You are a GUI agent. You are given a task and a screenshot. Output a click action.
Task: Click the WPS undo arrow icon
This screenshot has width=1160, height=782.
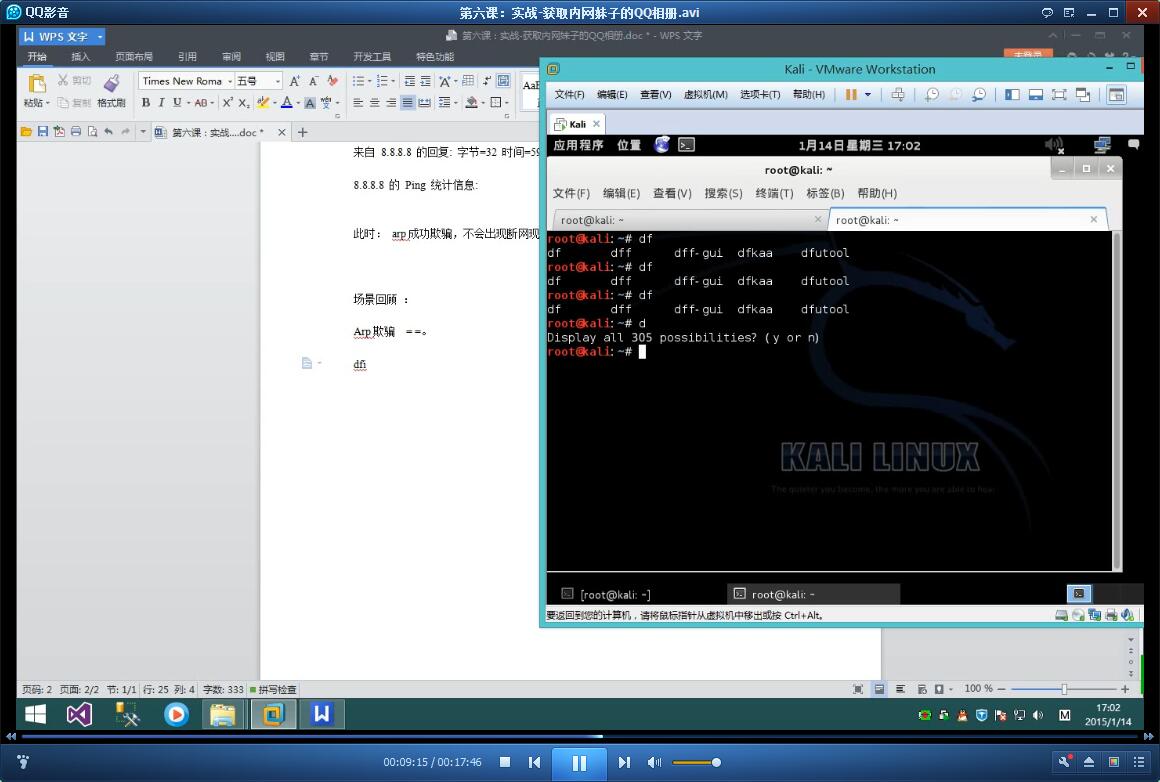[x=109, y=132]
